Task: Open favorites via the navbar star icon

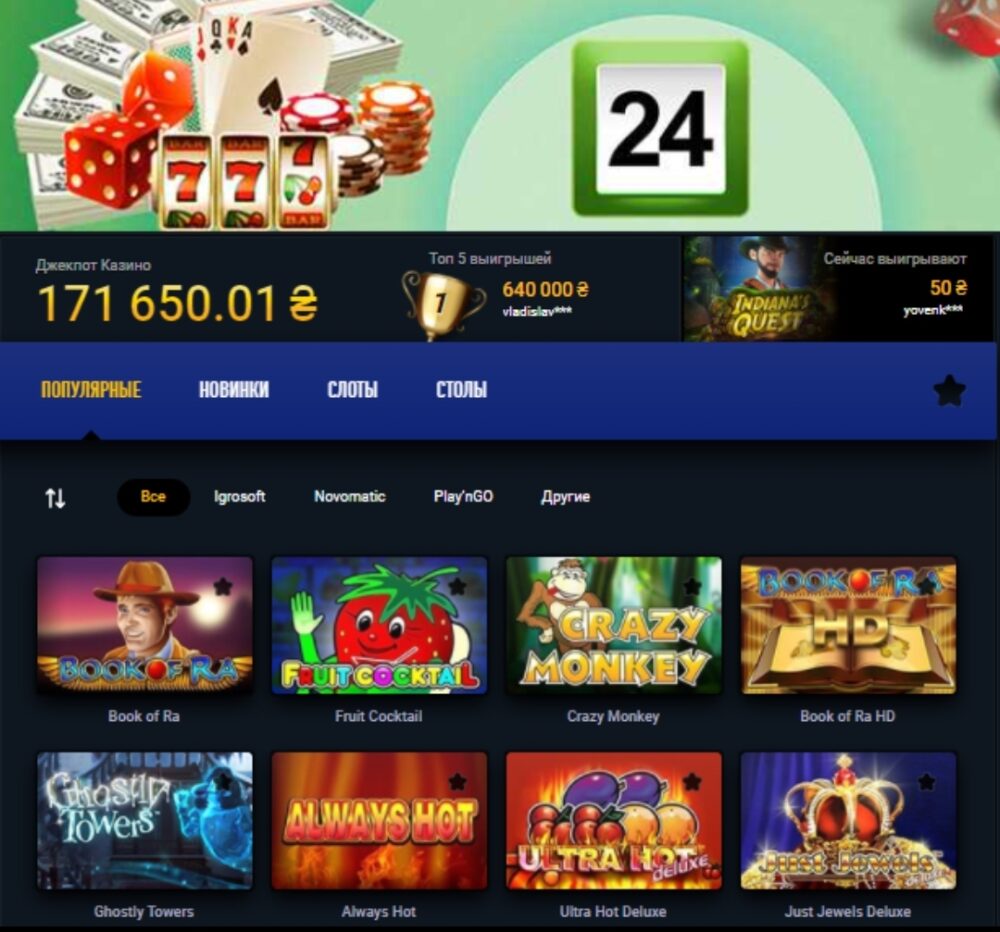Action: pyautogui.click(x=949, y=390)
